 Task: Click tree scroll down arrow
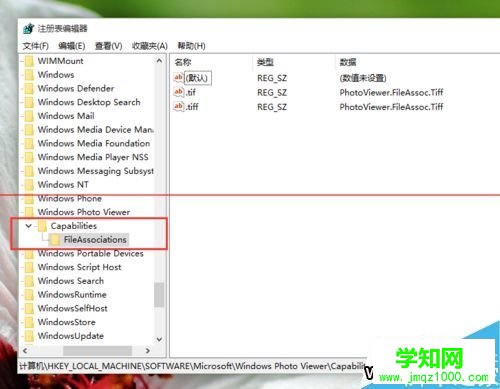(159, 339)
